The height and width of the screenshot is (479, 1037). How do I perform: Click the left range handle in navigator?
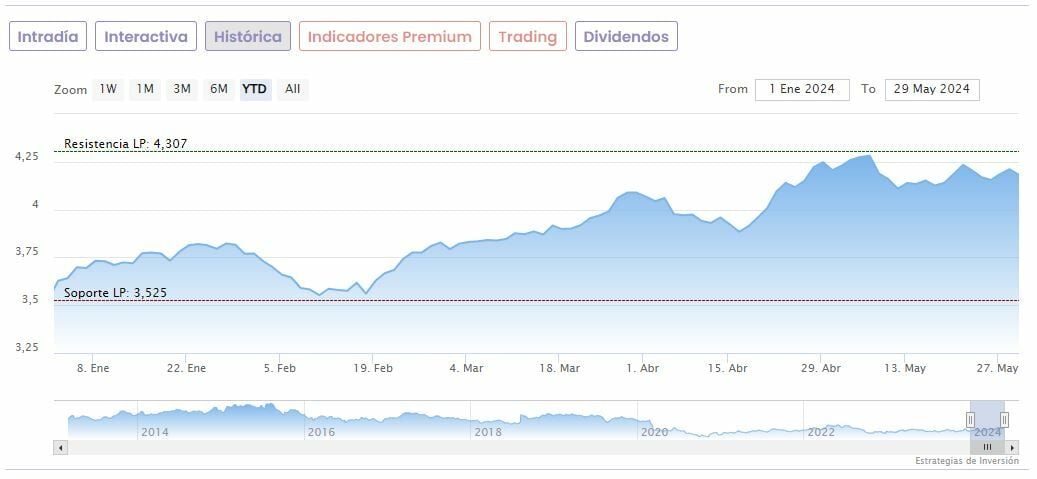pos(970,419)
